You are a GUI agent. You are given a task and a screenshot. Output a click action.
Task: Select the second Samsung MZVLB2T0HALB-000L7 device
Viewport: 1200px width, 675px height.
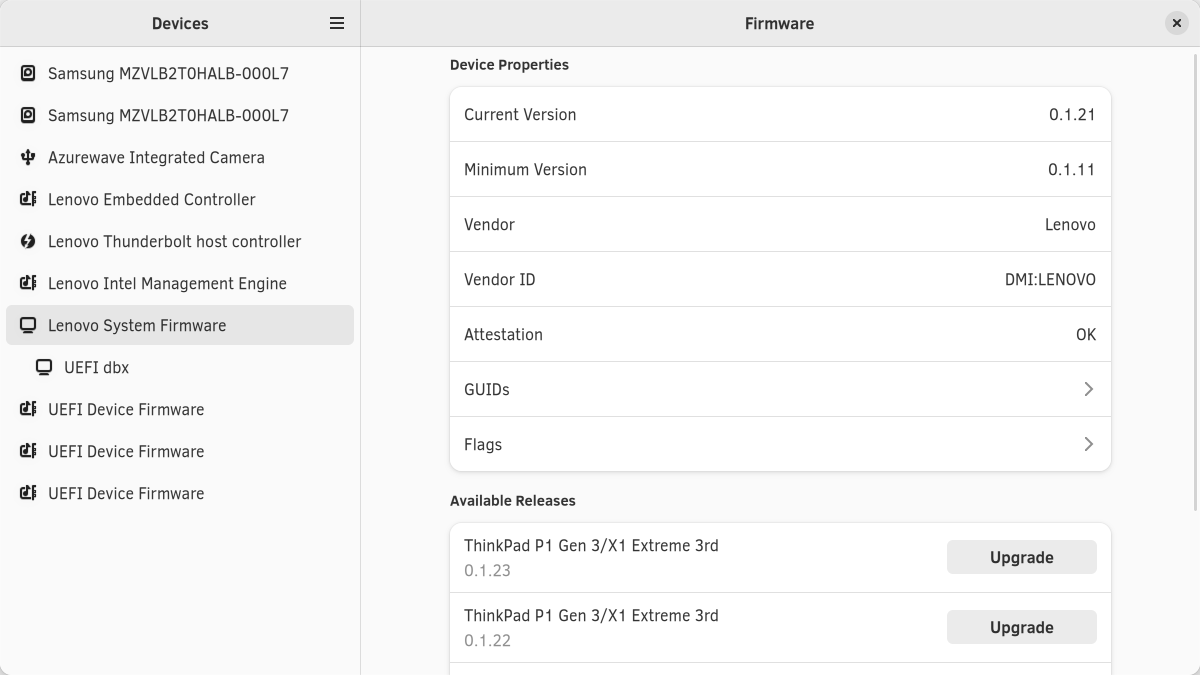point(168,115)
